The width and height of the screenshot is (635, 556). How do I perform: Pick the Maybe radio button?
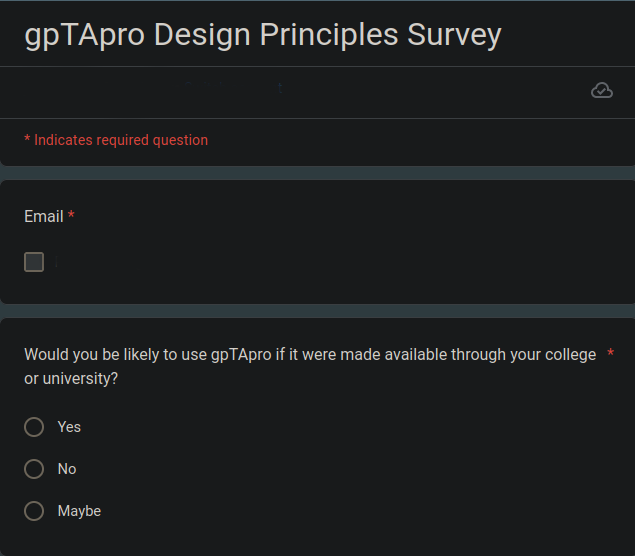[34, 511]
